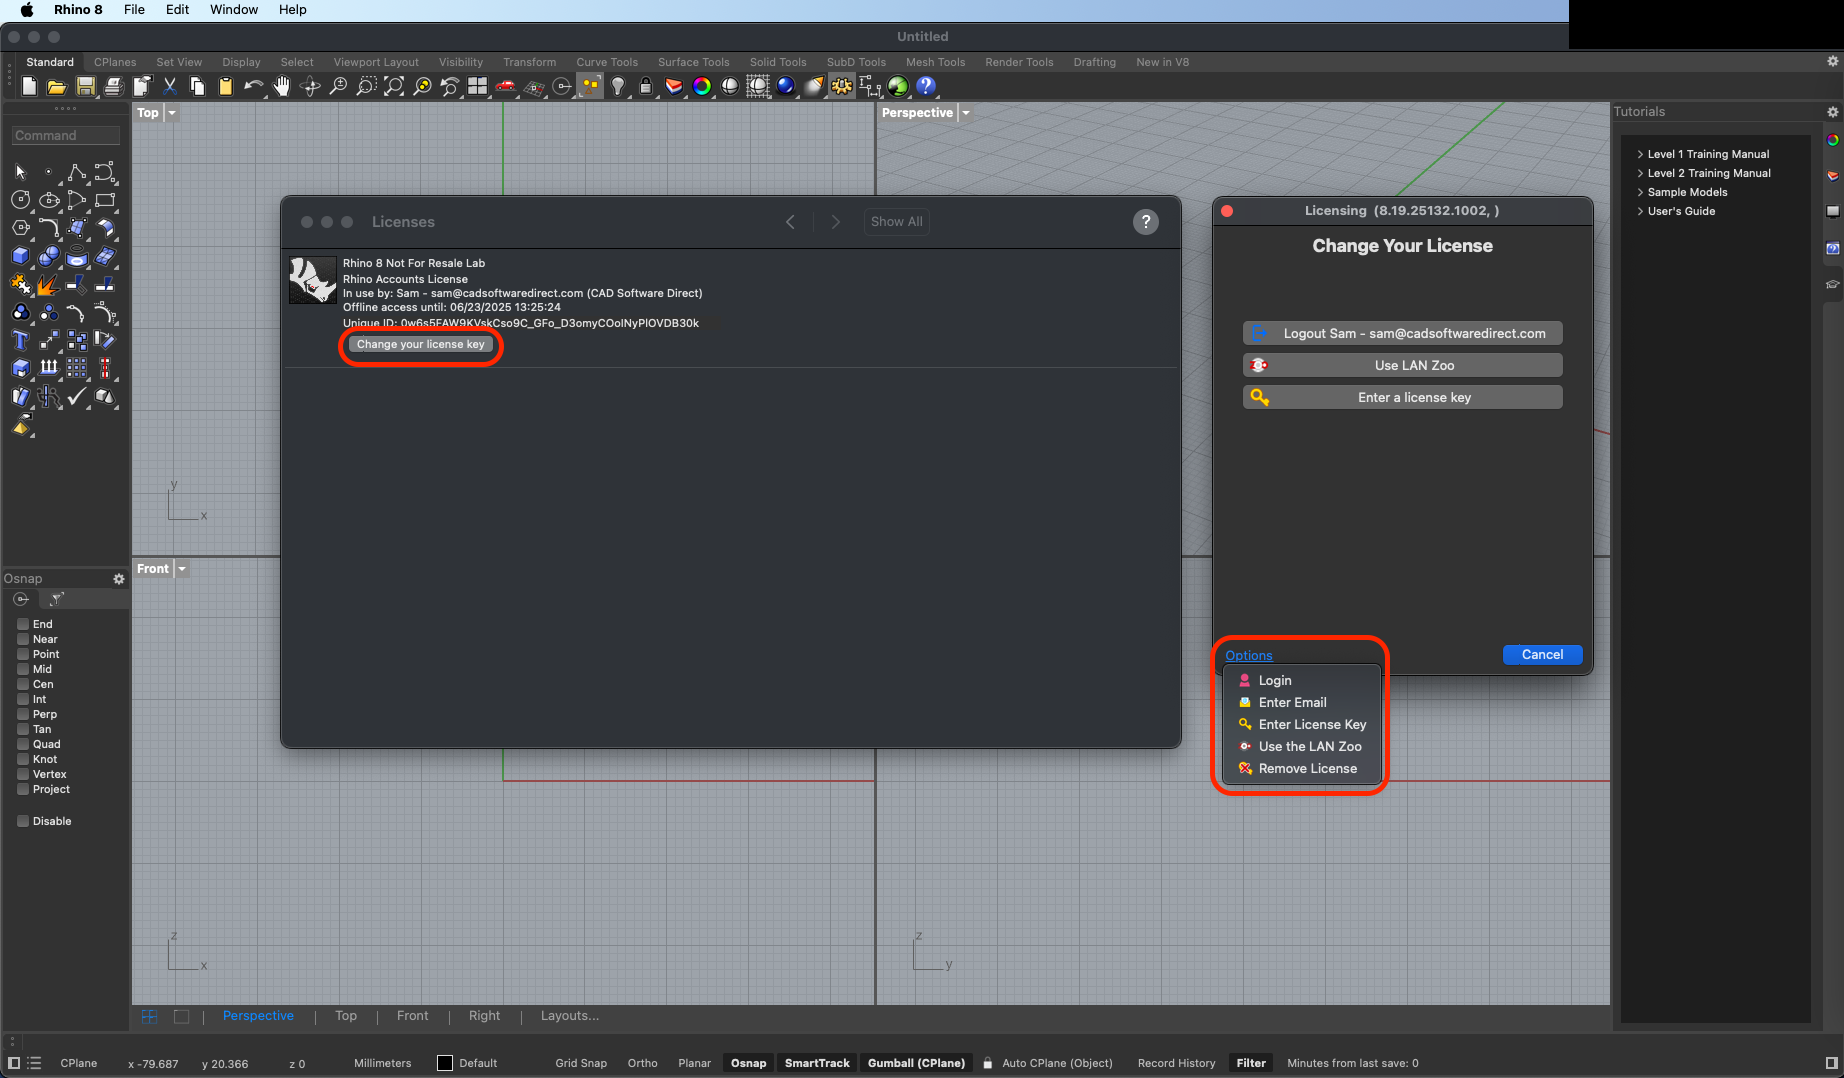Click the padlock Lock objects icon
The image size is (1844, 1078).
click(646, 87)
